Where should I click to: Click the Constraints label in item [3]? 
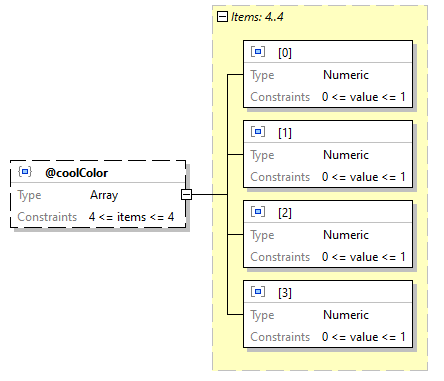(280, 337)
